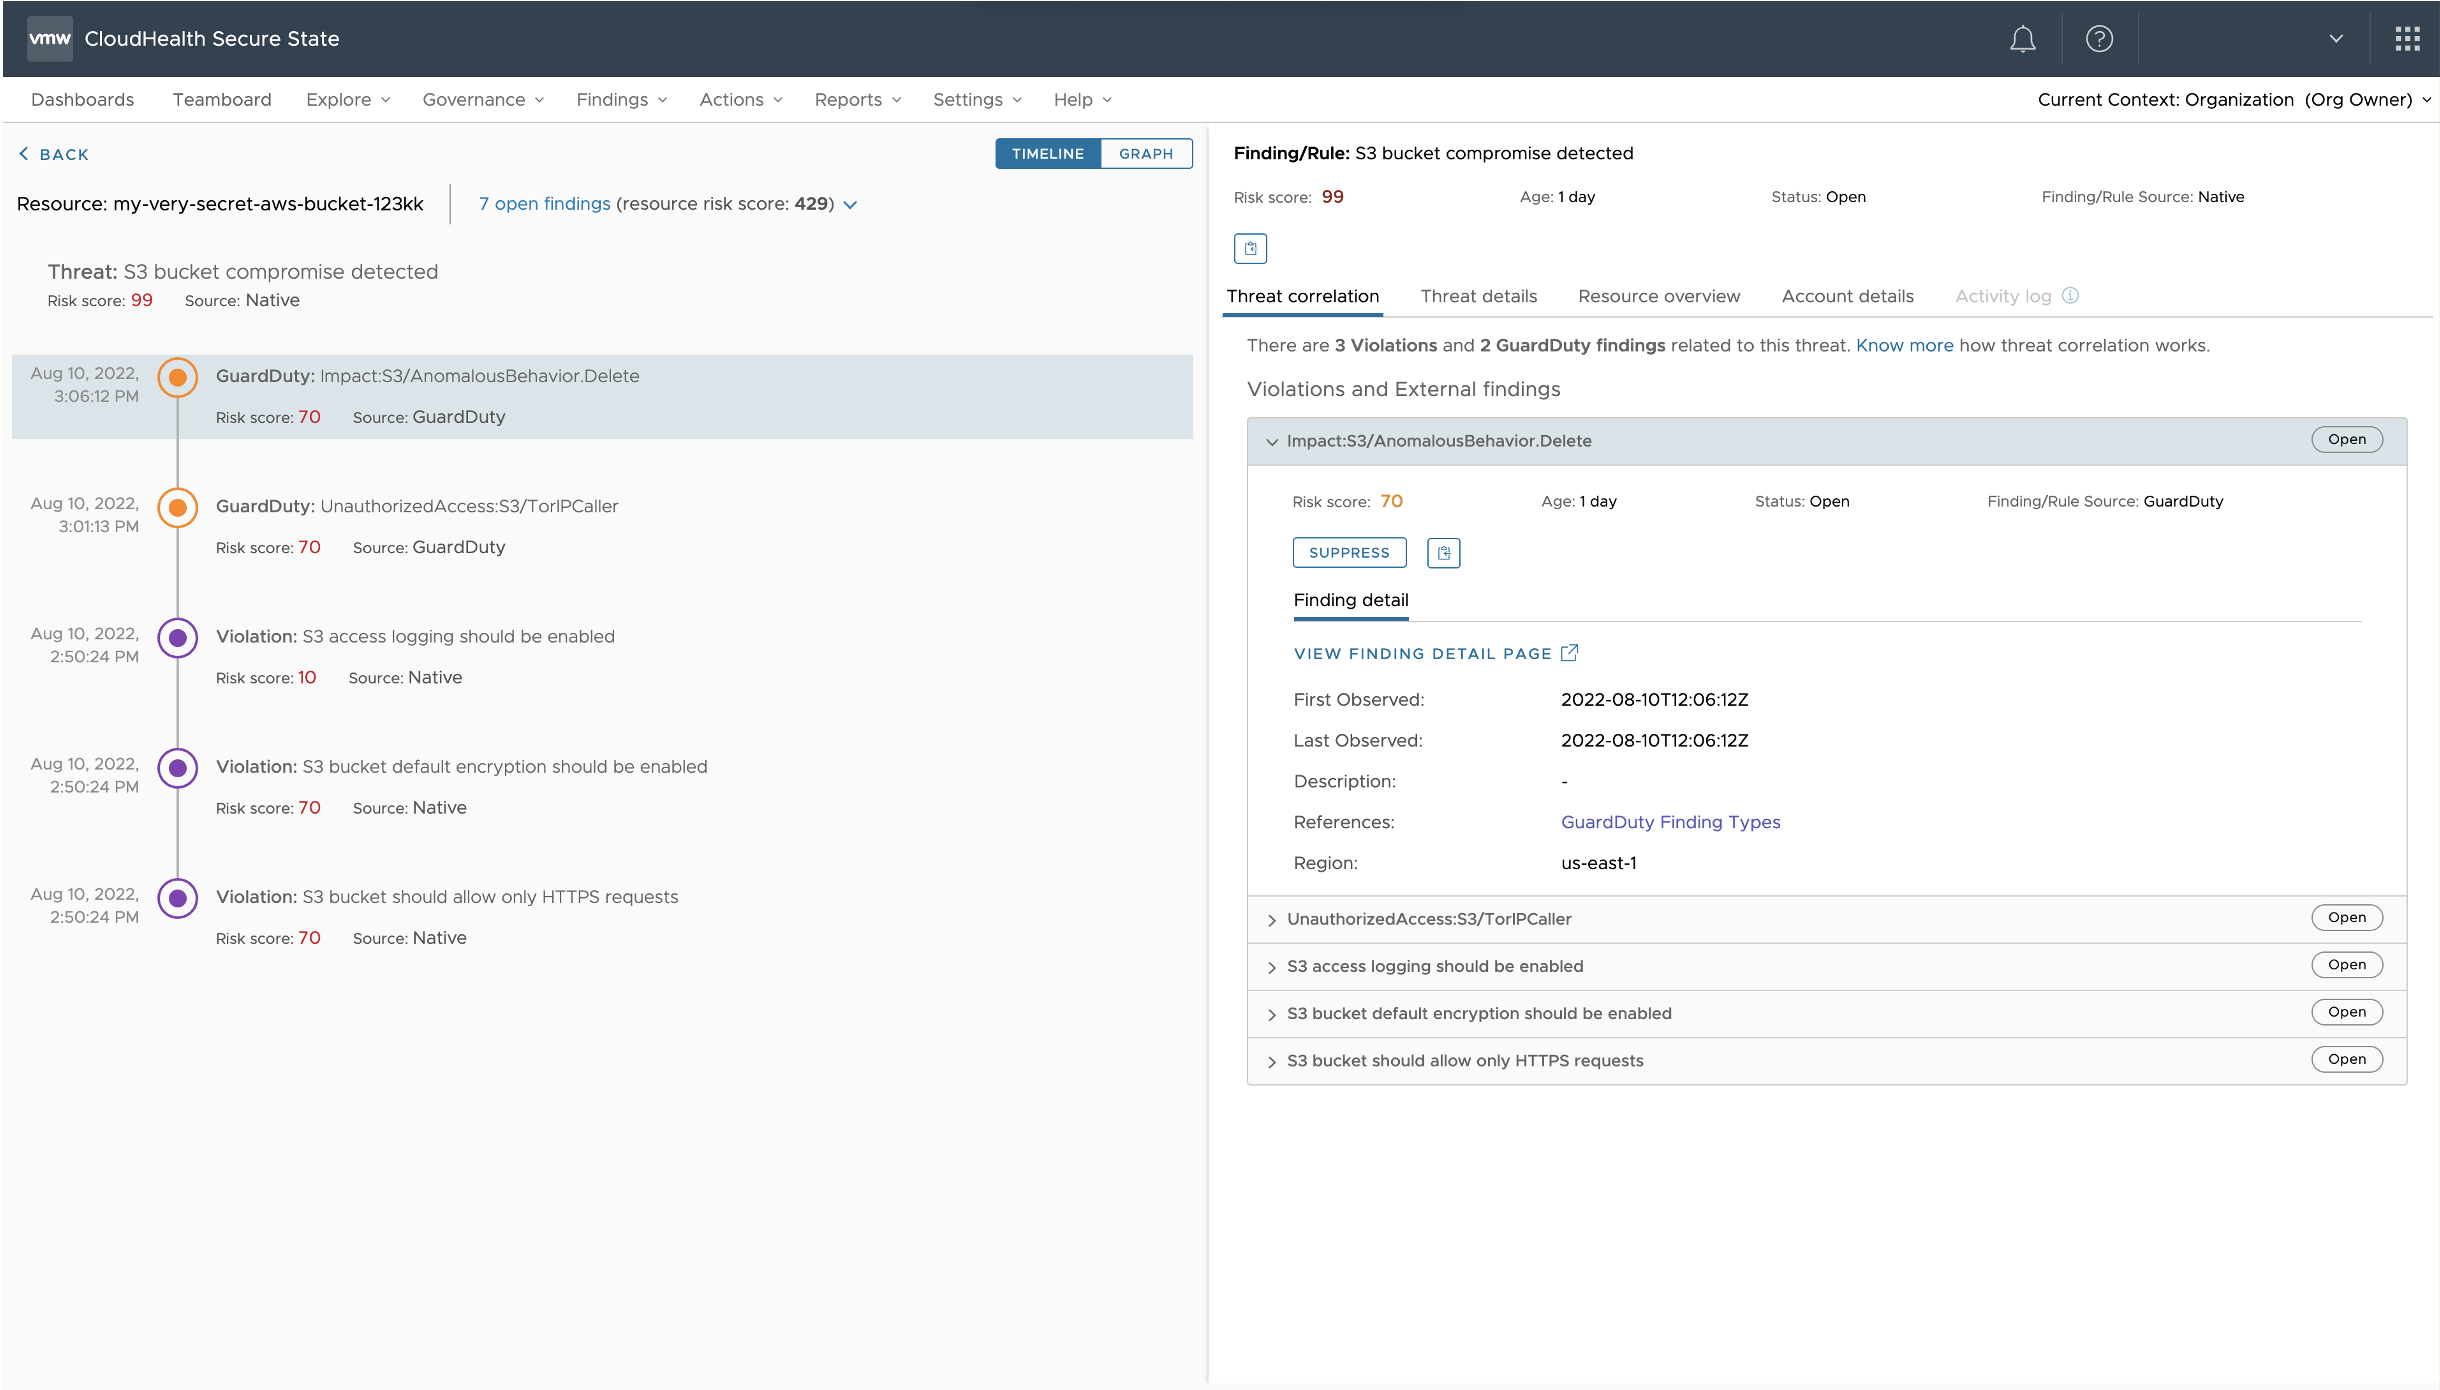Screen dimensions: 2440x1390
Task: Open external link icon beside View Finding Detail Page
Action: (x=1570, y=653)
